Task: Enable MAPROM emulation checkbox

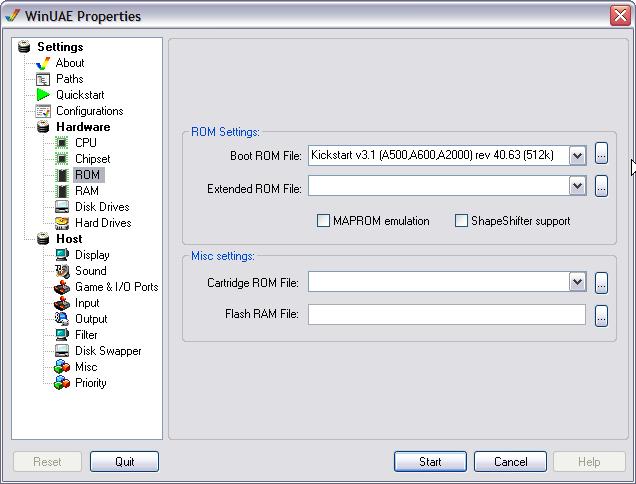Action: [x=323, y=221]
